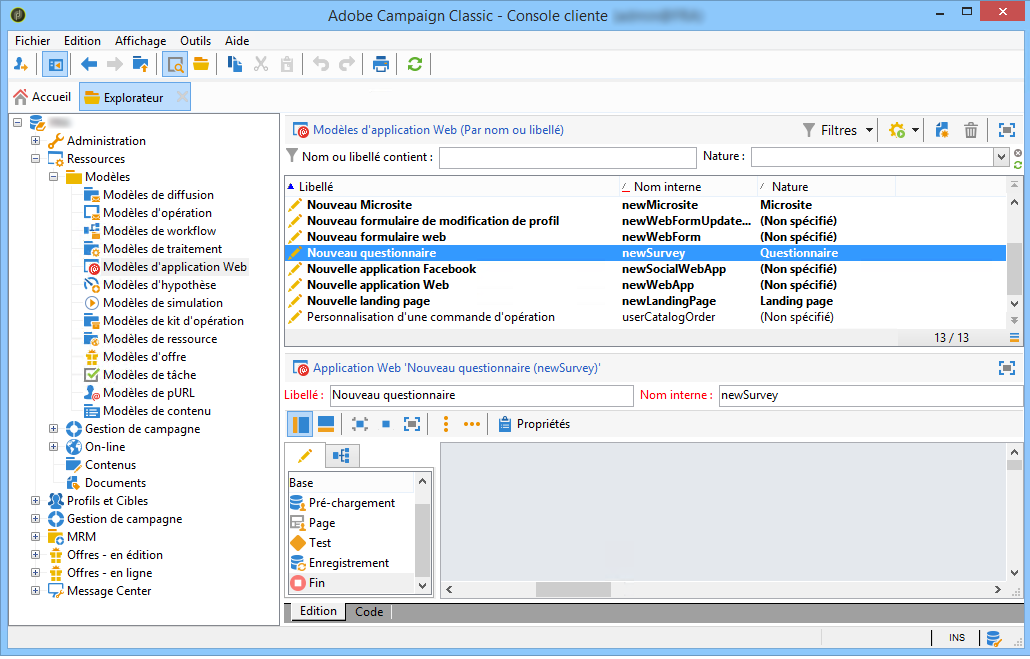This screenshot has height=659, width=1030.
Task: Select Modèles de tâche in tree
Action: 149,375
